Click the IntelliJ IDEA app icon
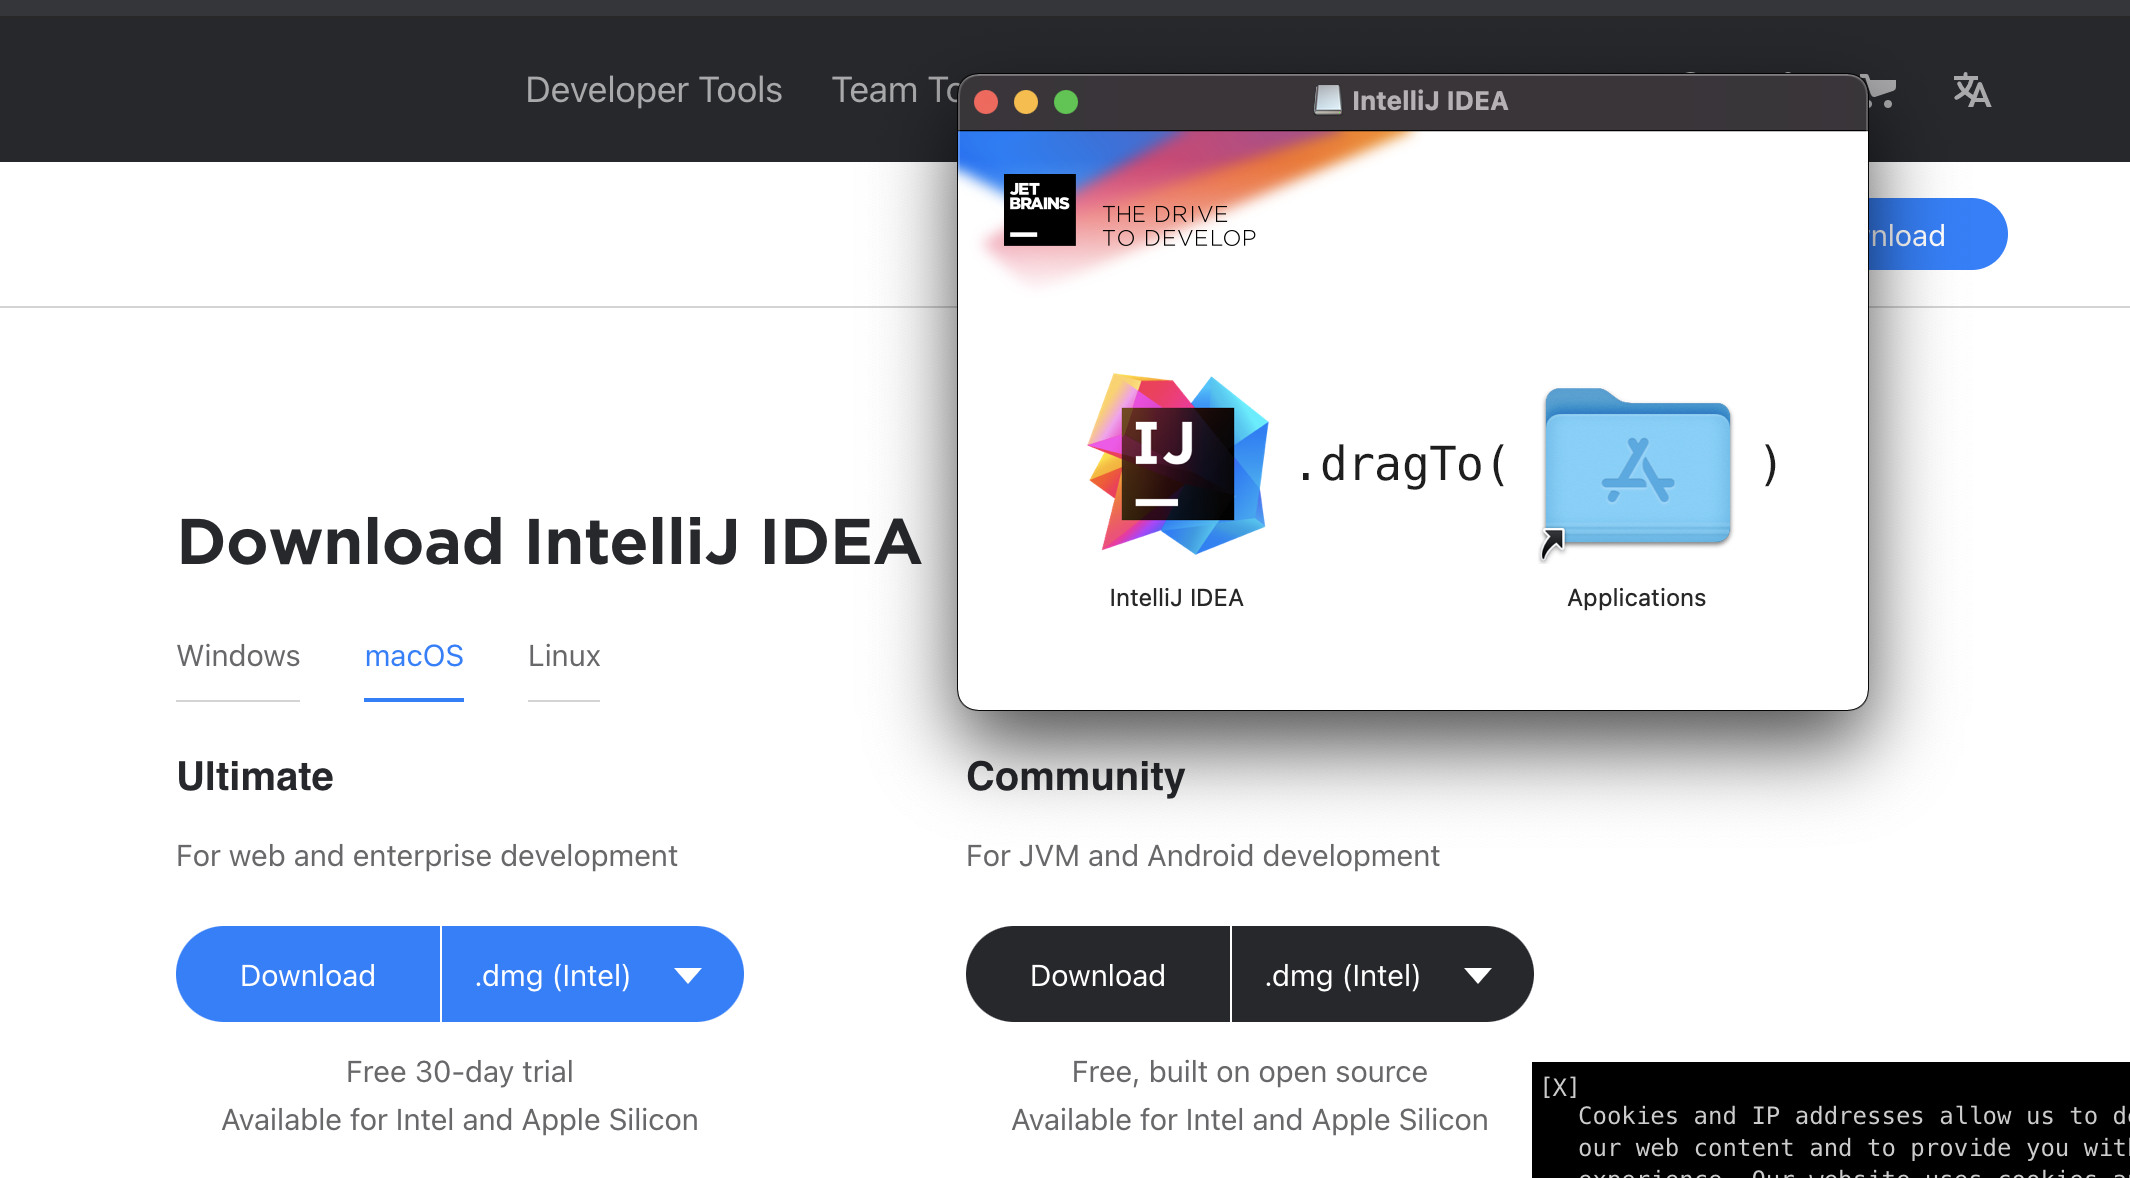 click(1177, 465)
